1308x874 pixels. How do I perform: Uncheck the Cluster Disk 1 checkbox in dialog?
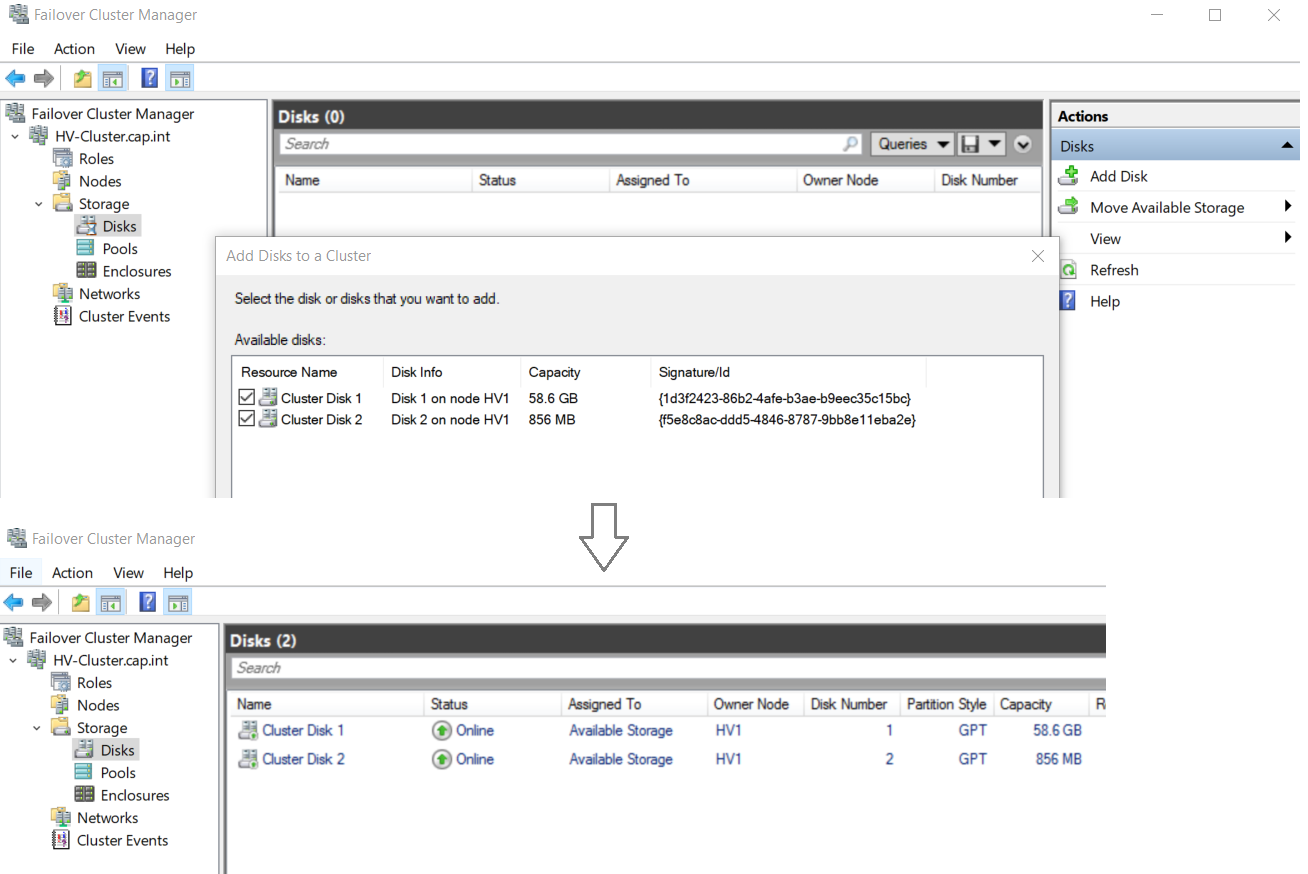click(247, 398)
